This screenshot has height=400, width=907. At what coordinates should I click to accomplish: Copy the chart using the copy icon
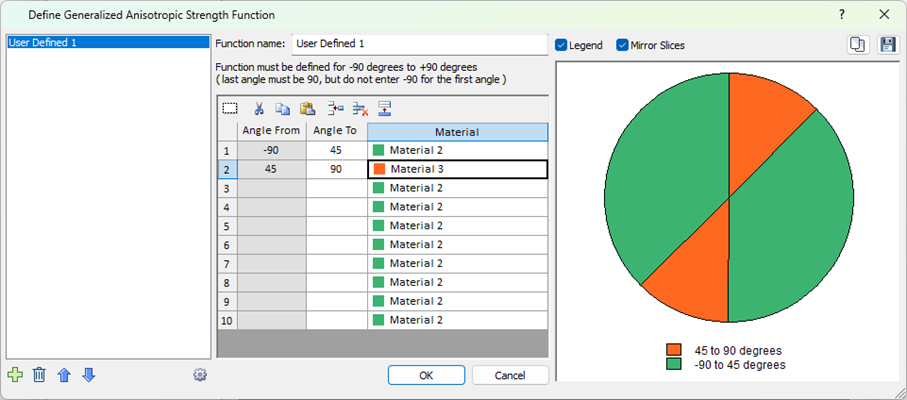(x=858, y=45)
